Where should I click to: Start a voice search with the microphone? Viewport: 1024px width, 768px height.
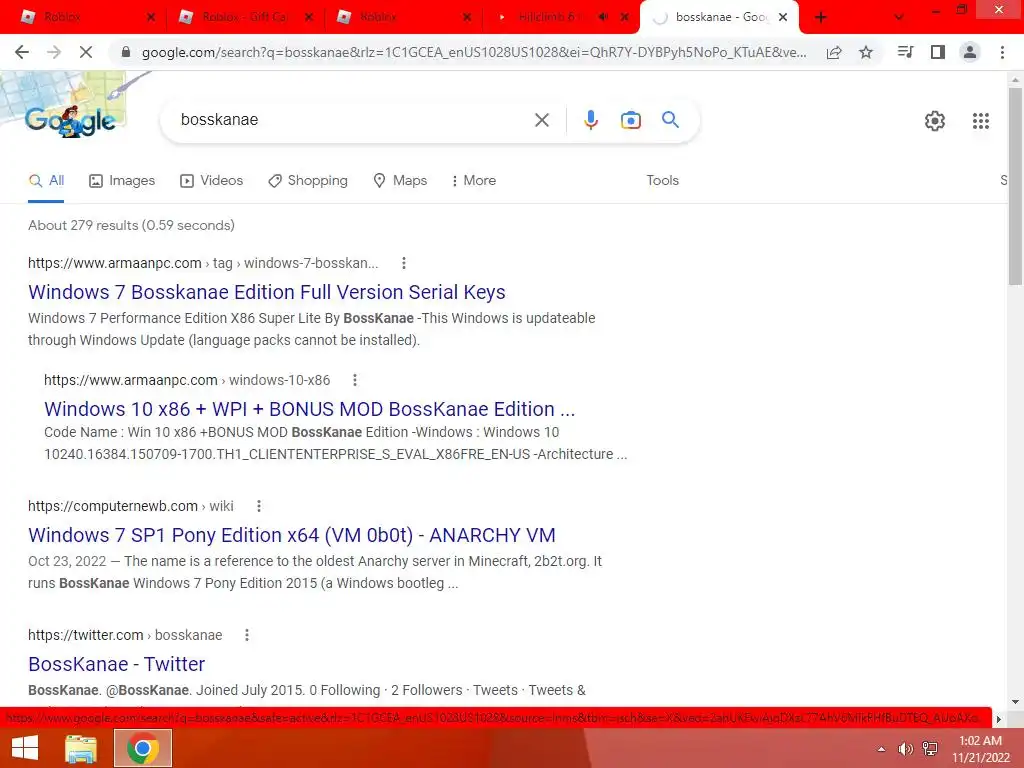coord(590,120)
